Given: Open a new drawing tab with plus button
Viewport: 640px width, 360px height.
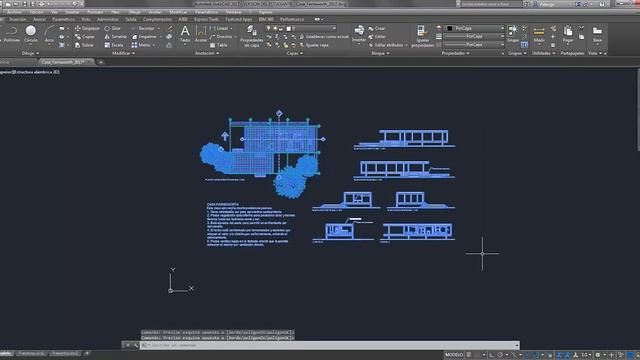Looking at the screenshot, I should point(100,62).
